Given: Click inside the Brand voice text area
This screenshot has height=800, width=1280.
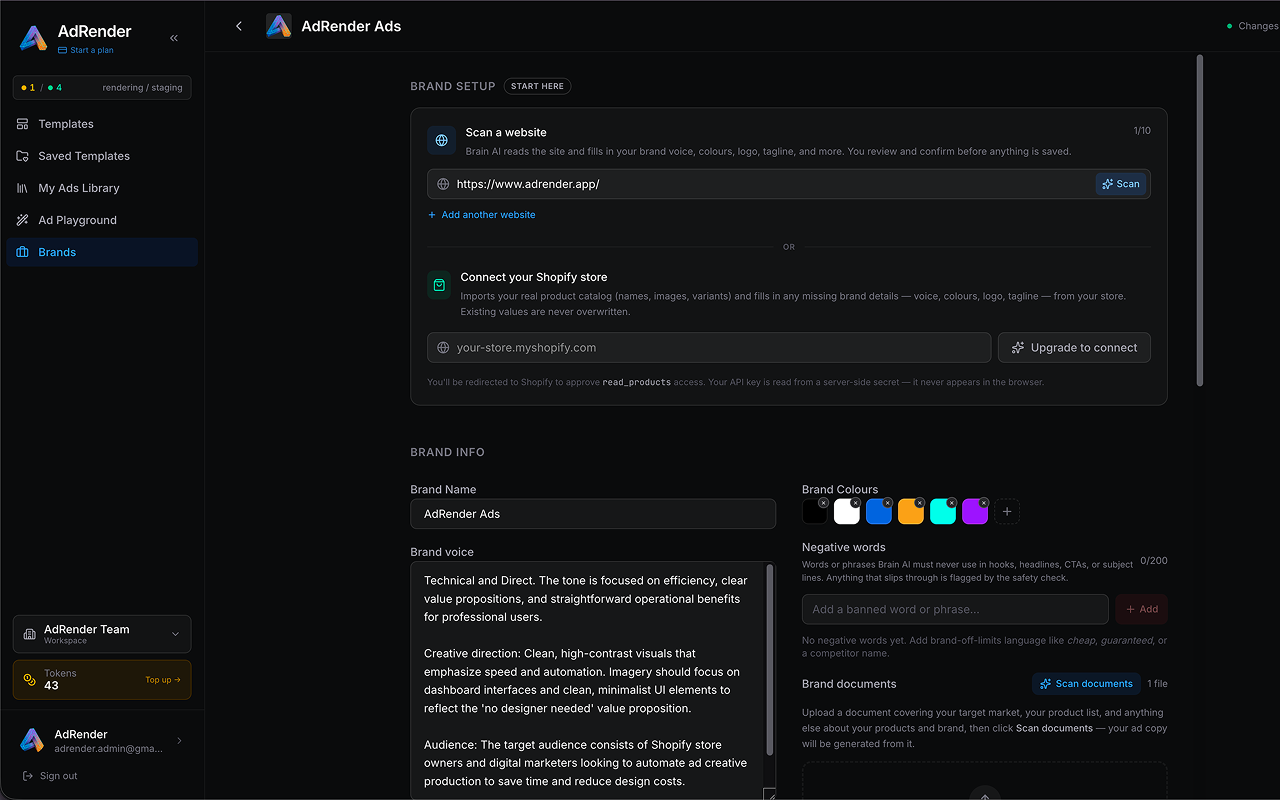Looking at the screenshot, I should [x=587, y=680].
